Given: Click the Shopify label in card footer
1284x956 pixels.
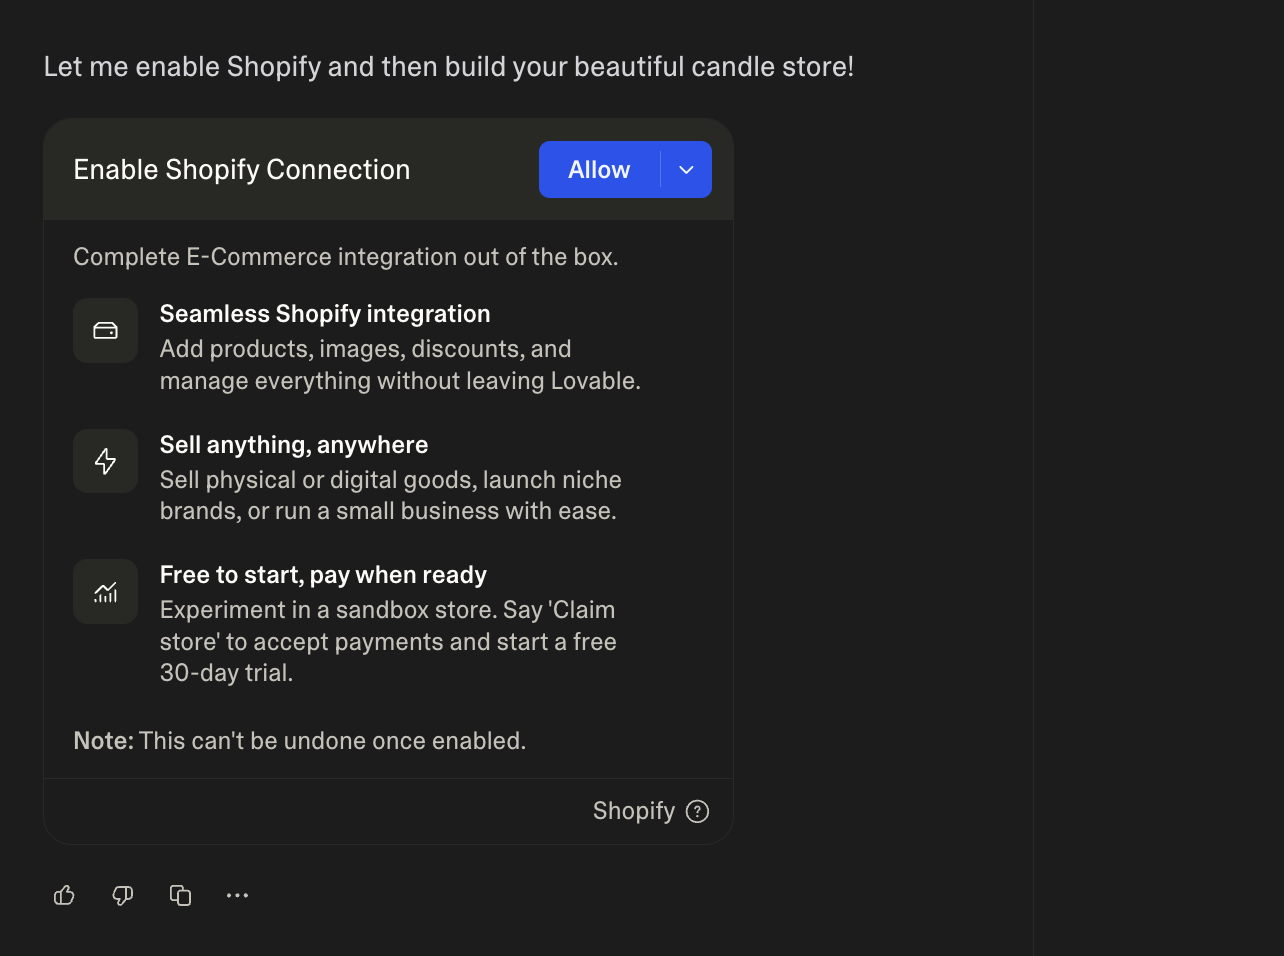Looking at the screenshot, I should [x=633, y=811].
